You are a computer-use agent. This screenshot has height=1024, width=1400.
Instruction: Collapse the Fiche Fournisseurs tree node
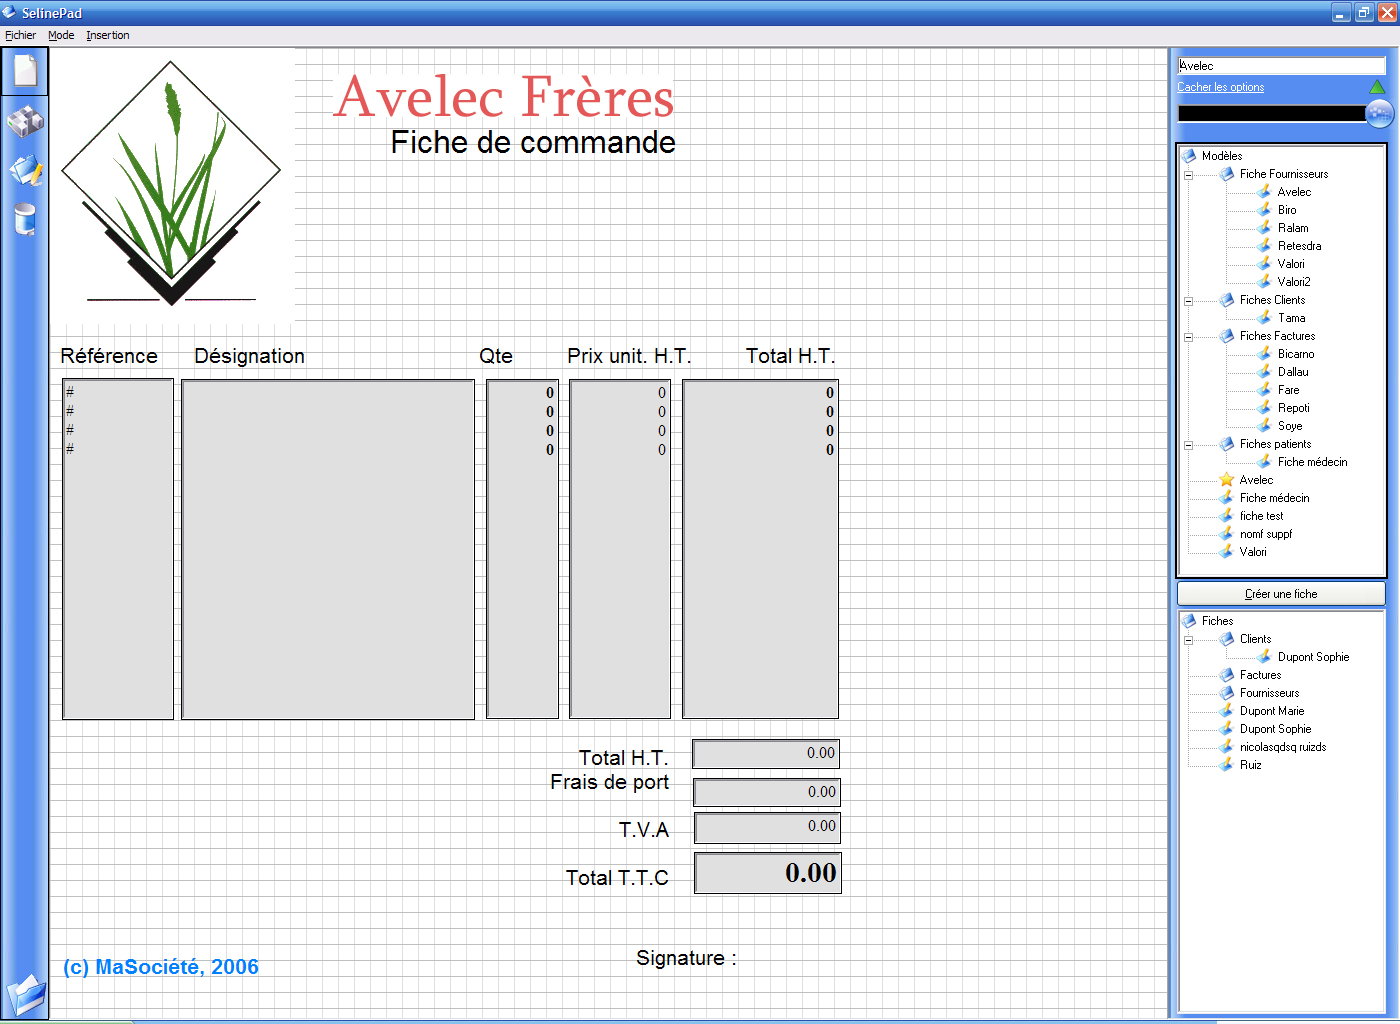[1189, 175]
